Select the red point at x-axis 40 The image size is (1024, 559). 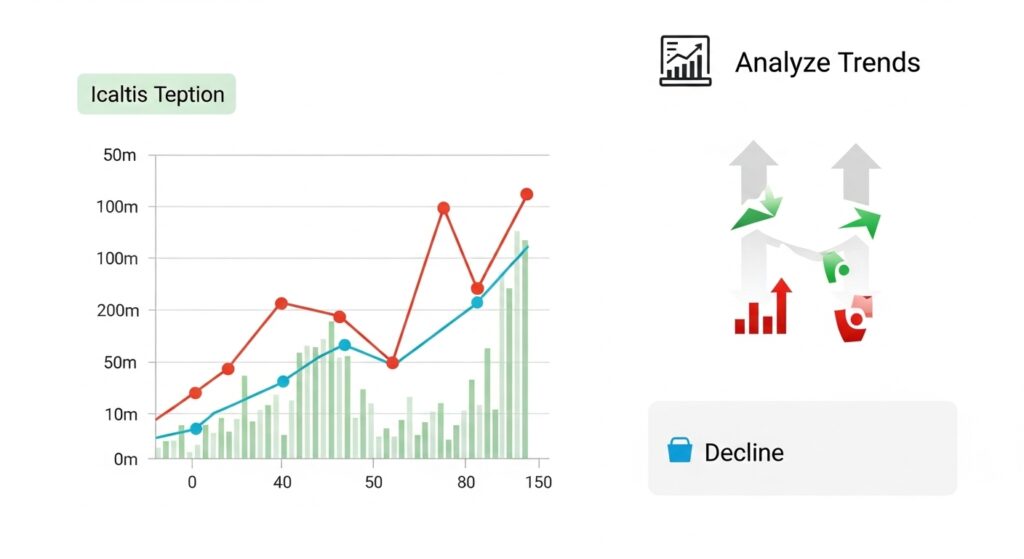(282, 303)
